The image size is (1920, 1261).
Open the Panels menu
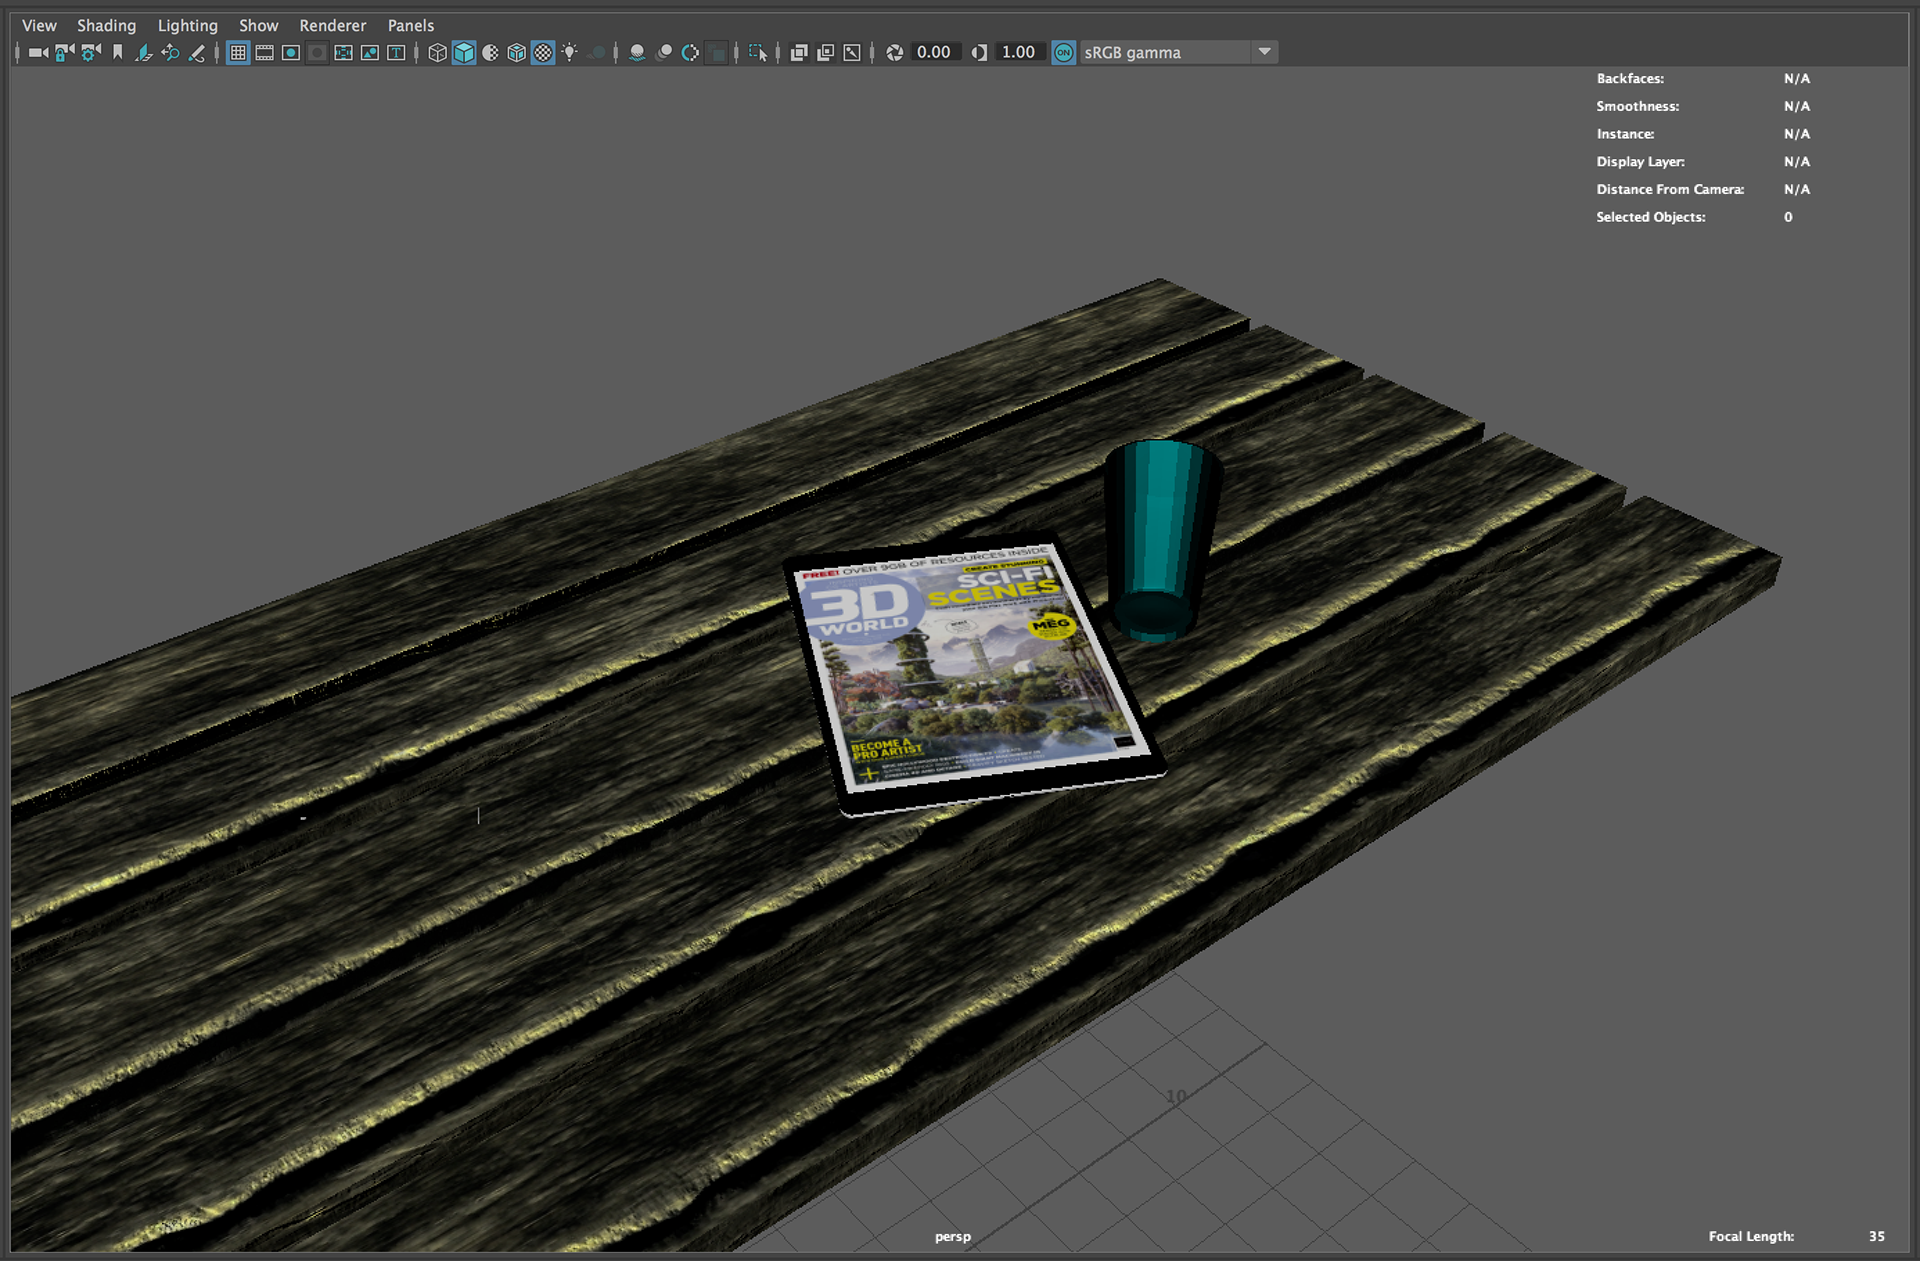tap(410, 25)
